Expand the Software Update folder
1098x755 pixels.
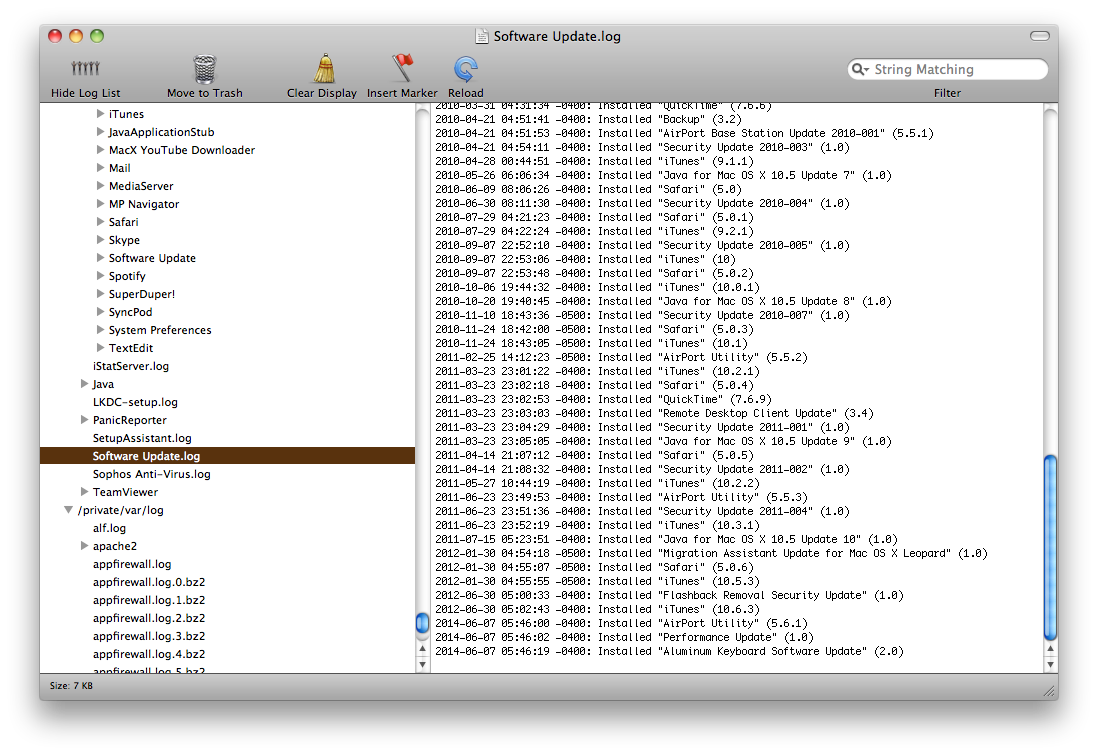click(100, 258)
